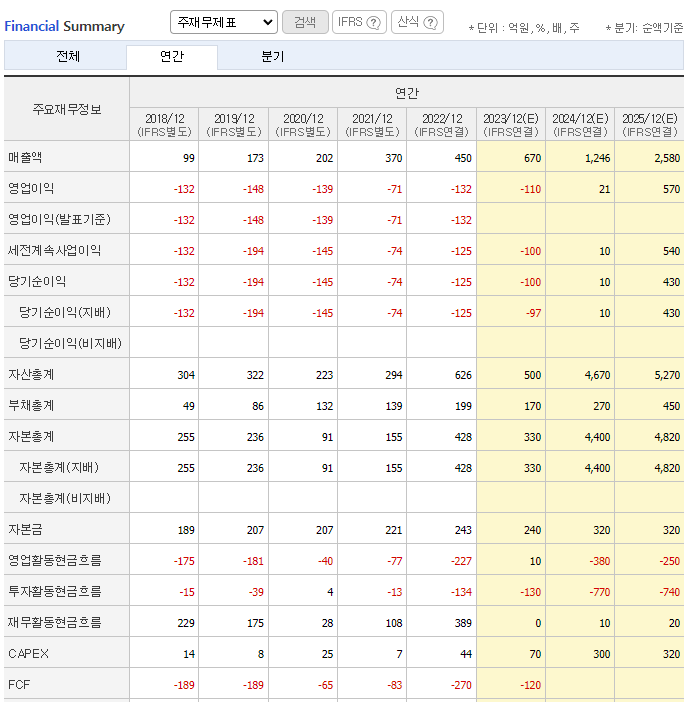
Task: Click the 투자활동현금흐름 row label
Action: click(x=55, y=591)
